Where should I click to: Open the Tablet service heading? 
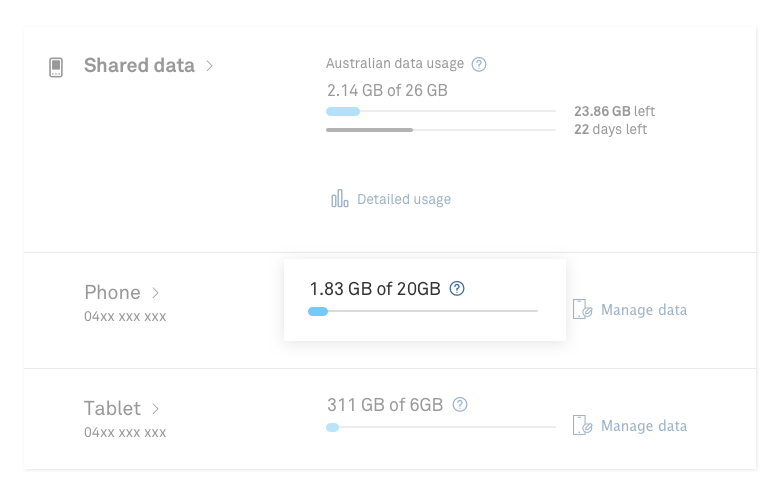(112, 409)
